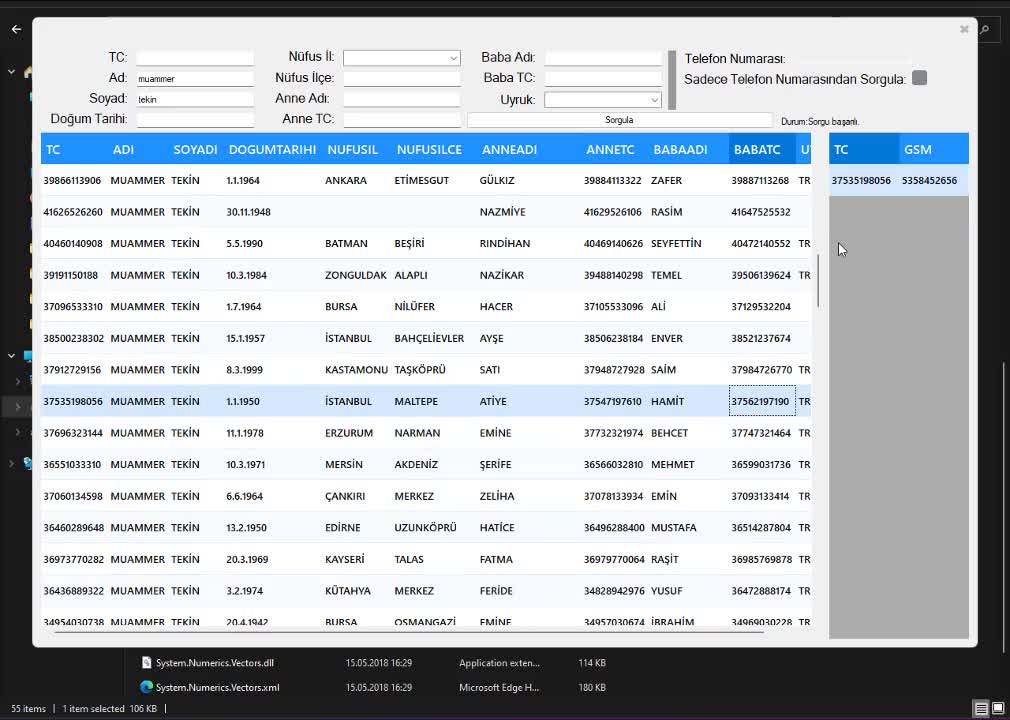Click the GSM column header
The width and height of the screenshot is (1010, 720).
point(917,149)
